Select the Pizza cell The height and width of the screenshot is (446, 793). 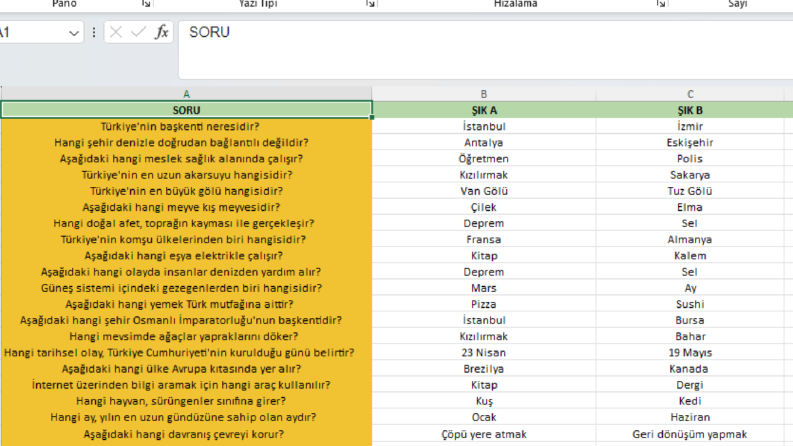tap(484, 304)
